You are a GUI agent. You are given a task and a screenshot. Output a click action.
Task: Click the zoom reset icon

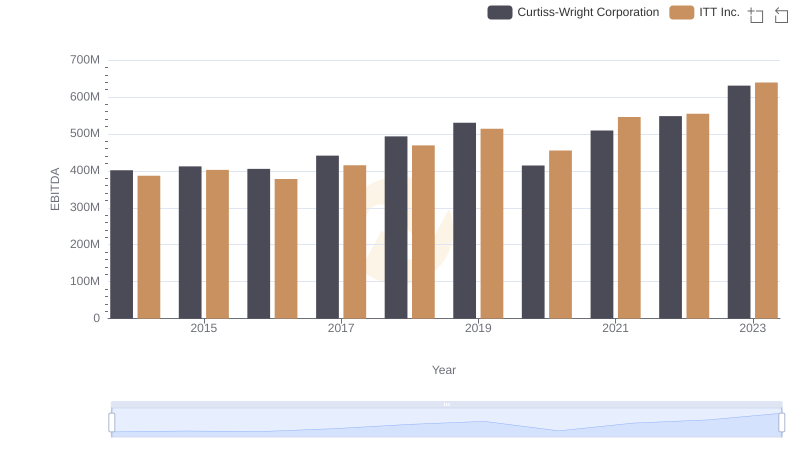[x=781, y=15]
